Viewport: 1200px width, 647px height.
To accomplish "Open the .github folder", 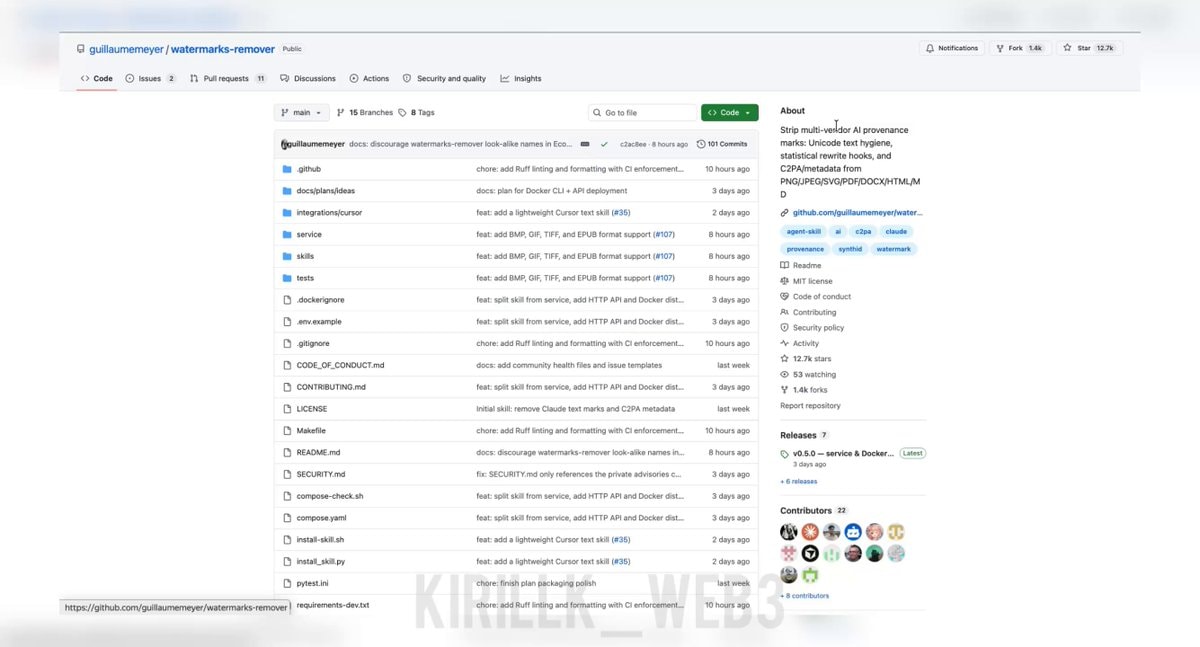I will pyautogui.click(x=308, y=169).
